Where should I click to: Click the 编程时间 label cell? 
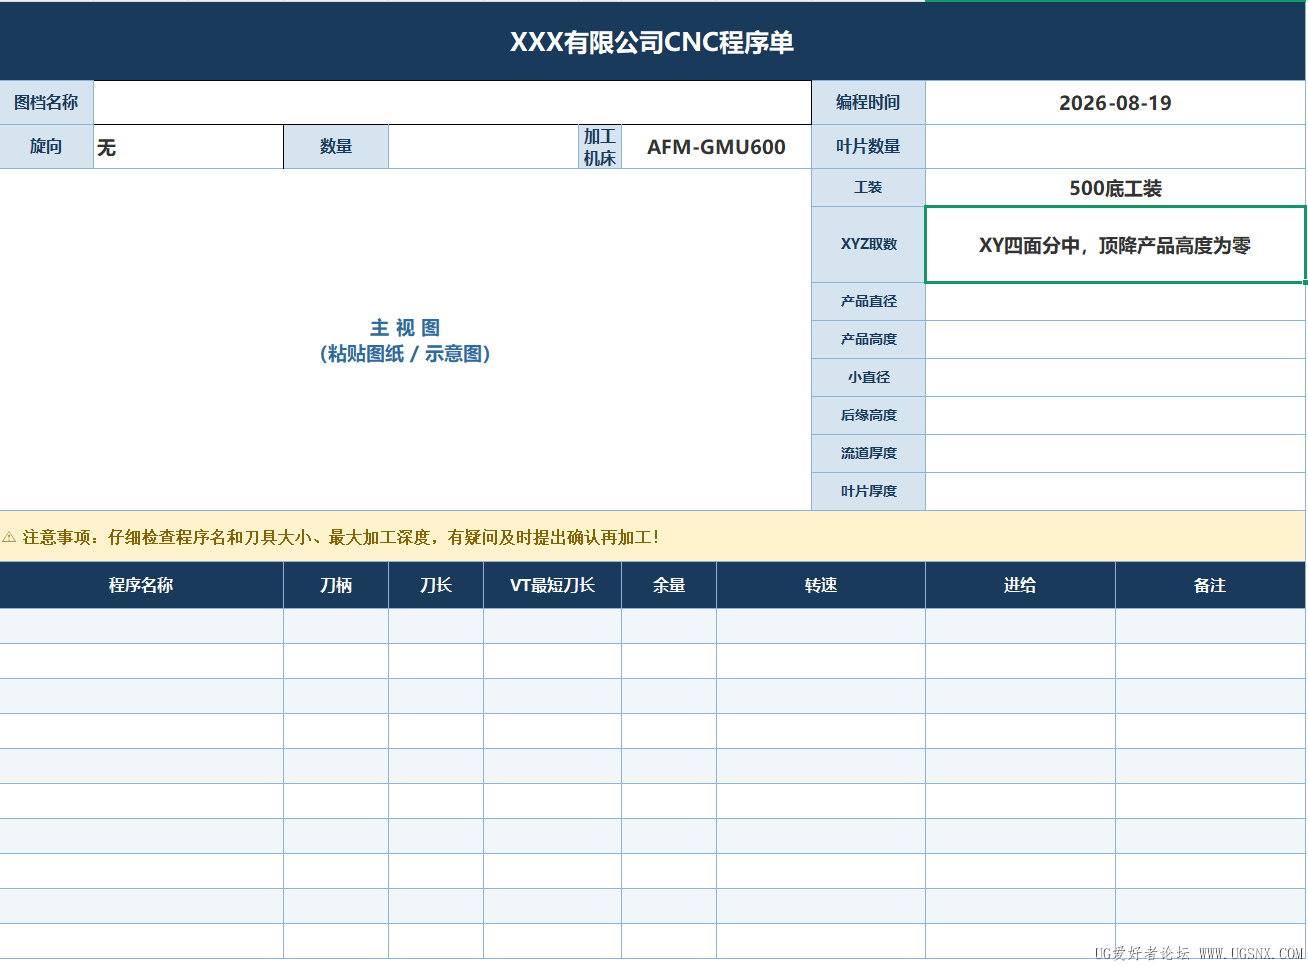coord(868,103)
